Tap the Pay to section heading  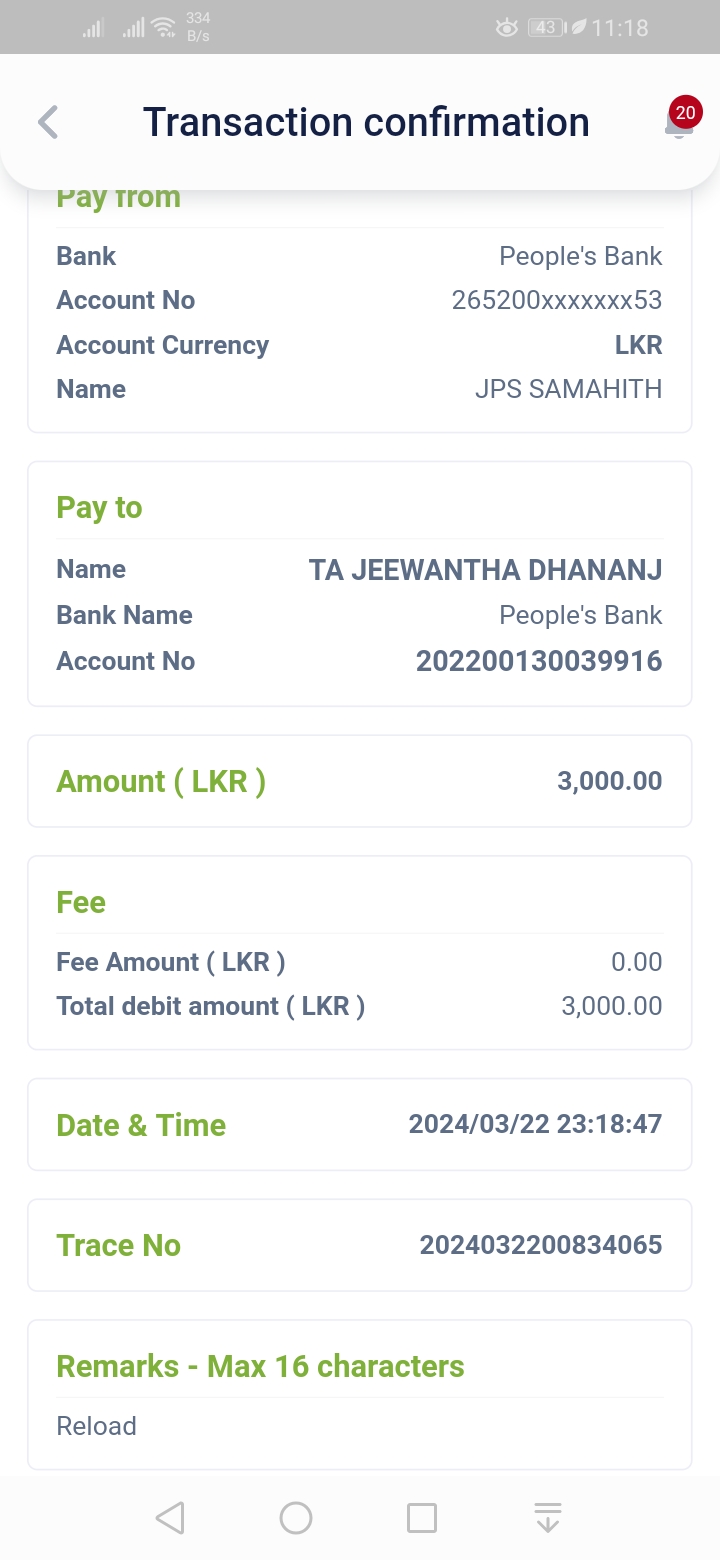tap(99, 508)
